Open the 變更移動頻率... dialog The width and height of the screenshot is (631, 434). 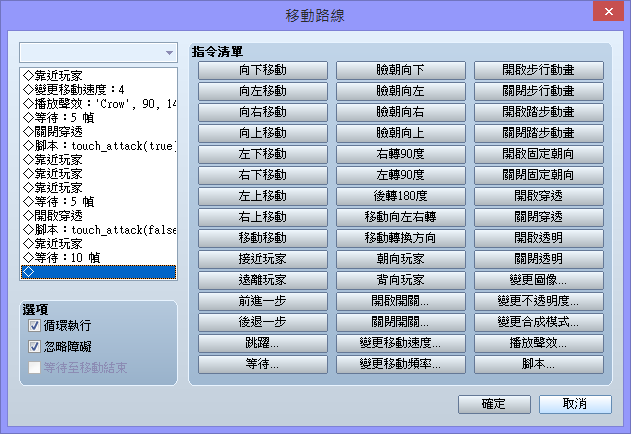pyautogui.click(x=400, y=364)
